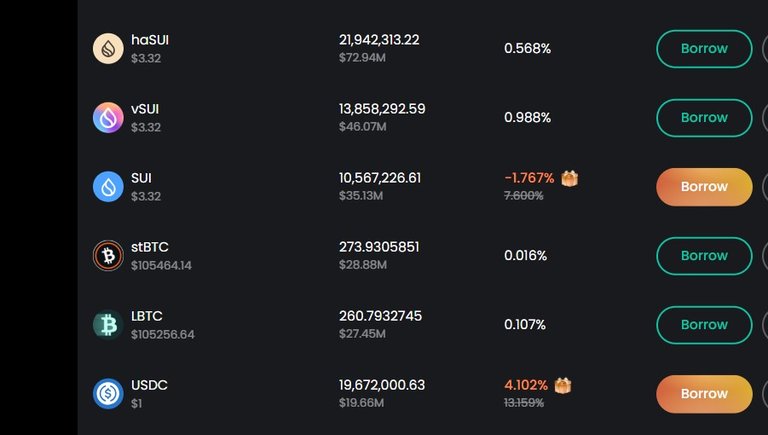
Task: Click the haSUI token icon
Action: (108, 48)
